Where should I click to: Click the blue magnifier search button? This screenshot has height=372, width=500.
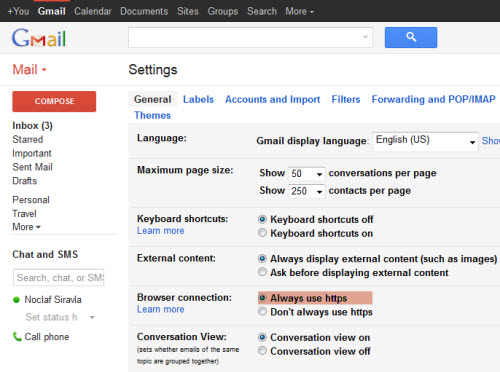411,37
